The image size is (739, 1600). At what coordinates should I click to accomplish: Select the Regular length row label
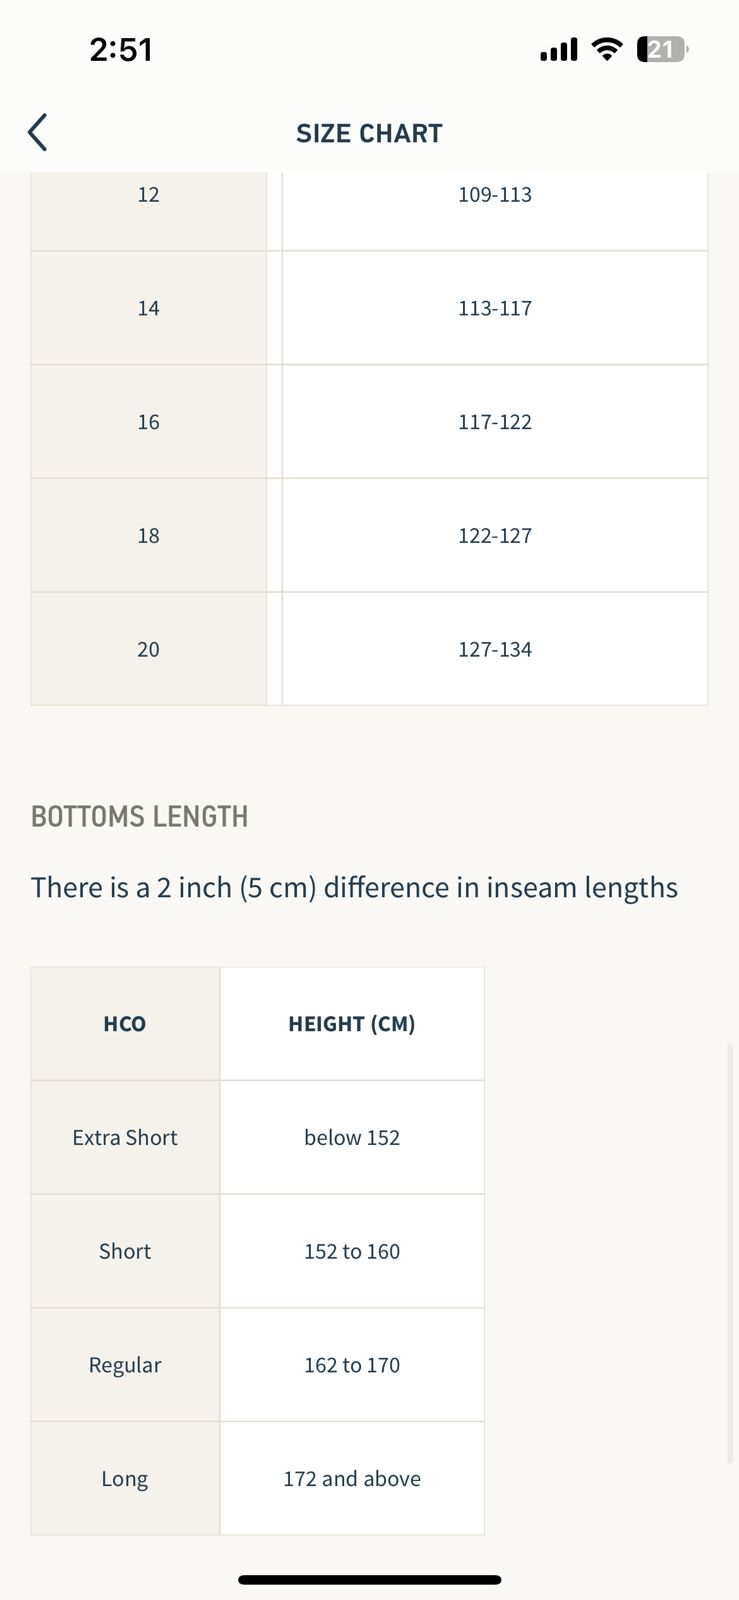tap(125, 1365)
